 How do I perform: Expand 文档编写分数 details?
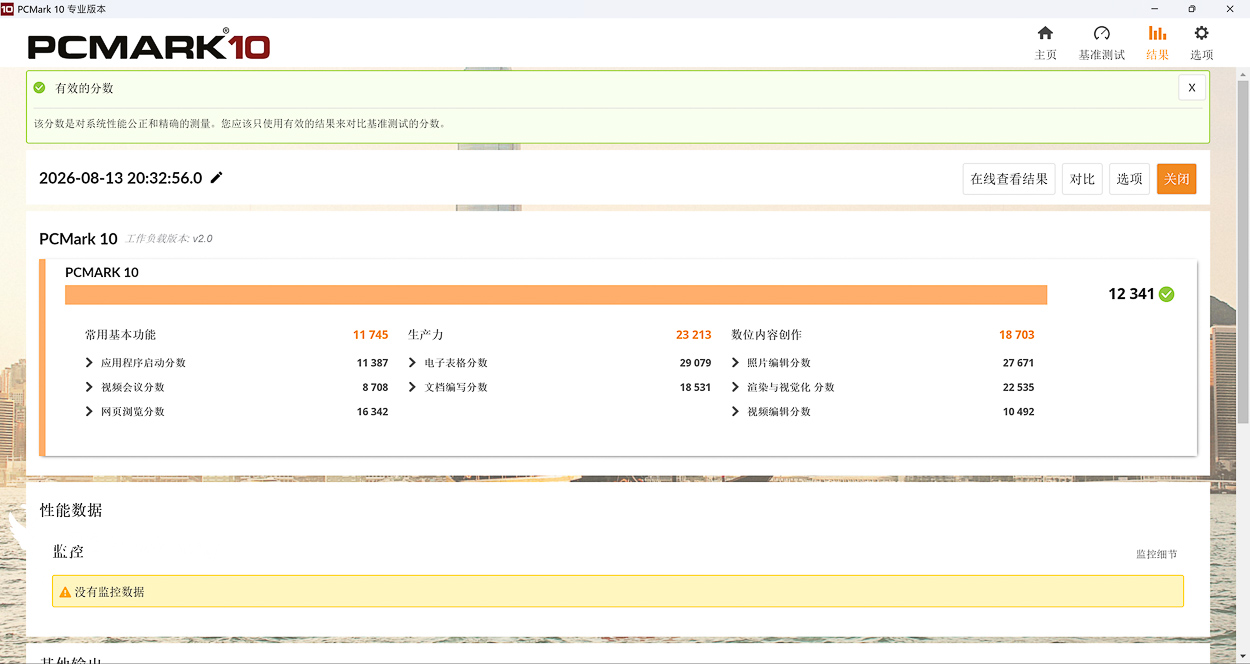[x=412, y=387]
